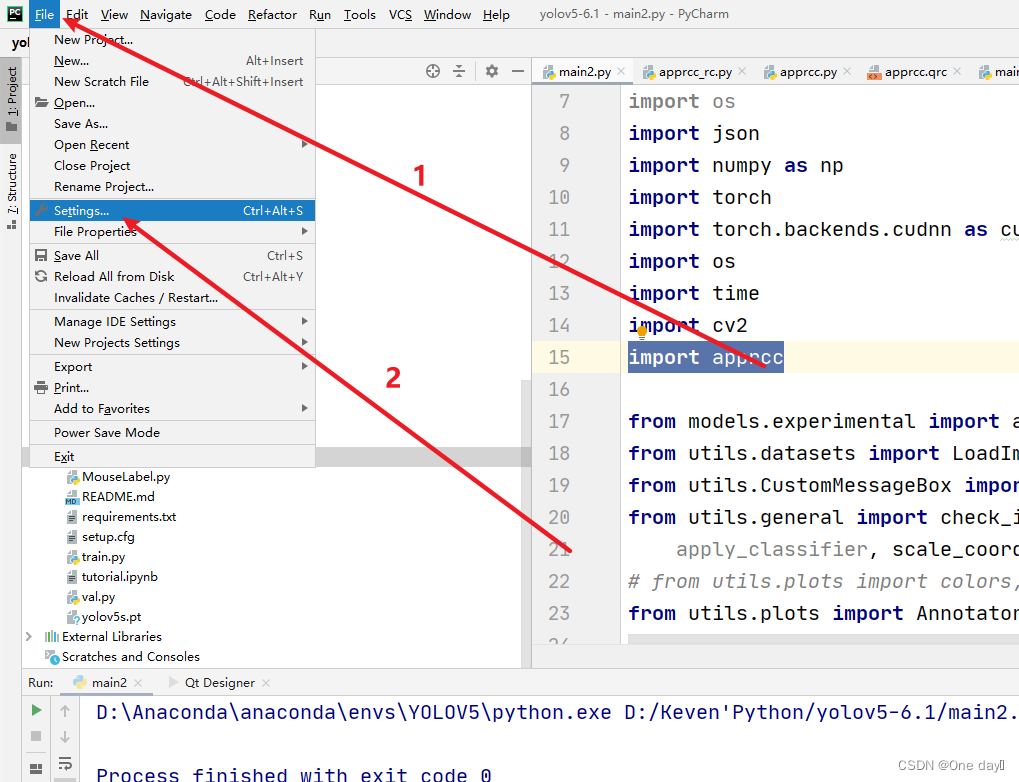Toggle Use Soft Wraps in Run console

point(65,765)
